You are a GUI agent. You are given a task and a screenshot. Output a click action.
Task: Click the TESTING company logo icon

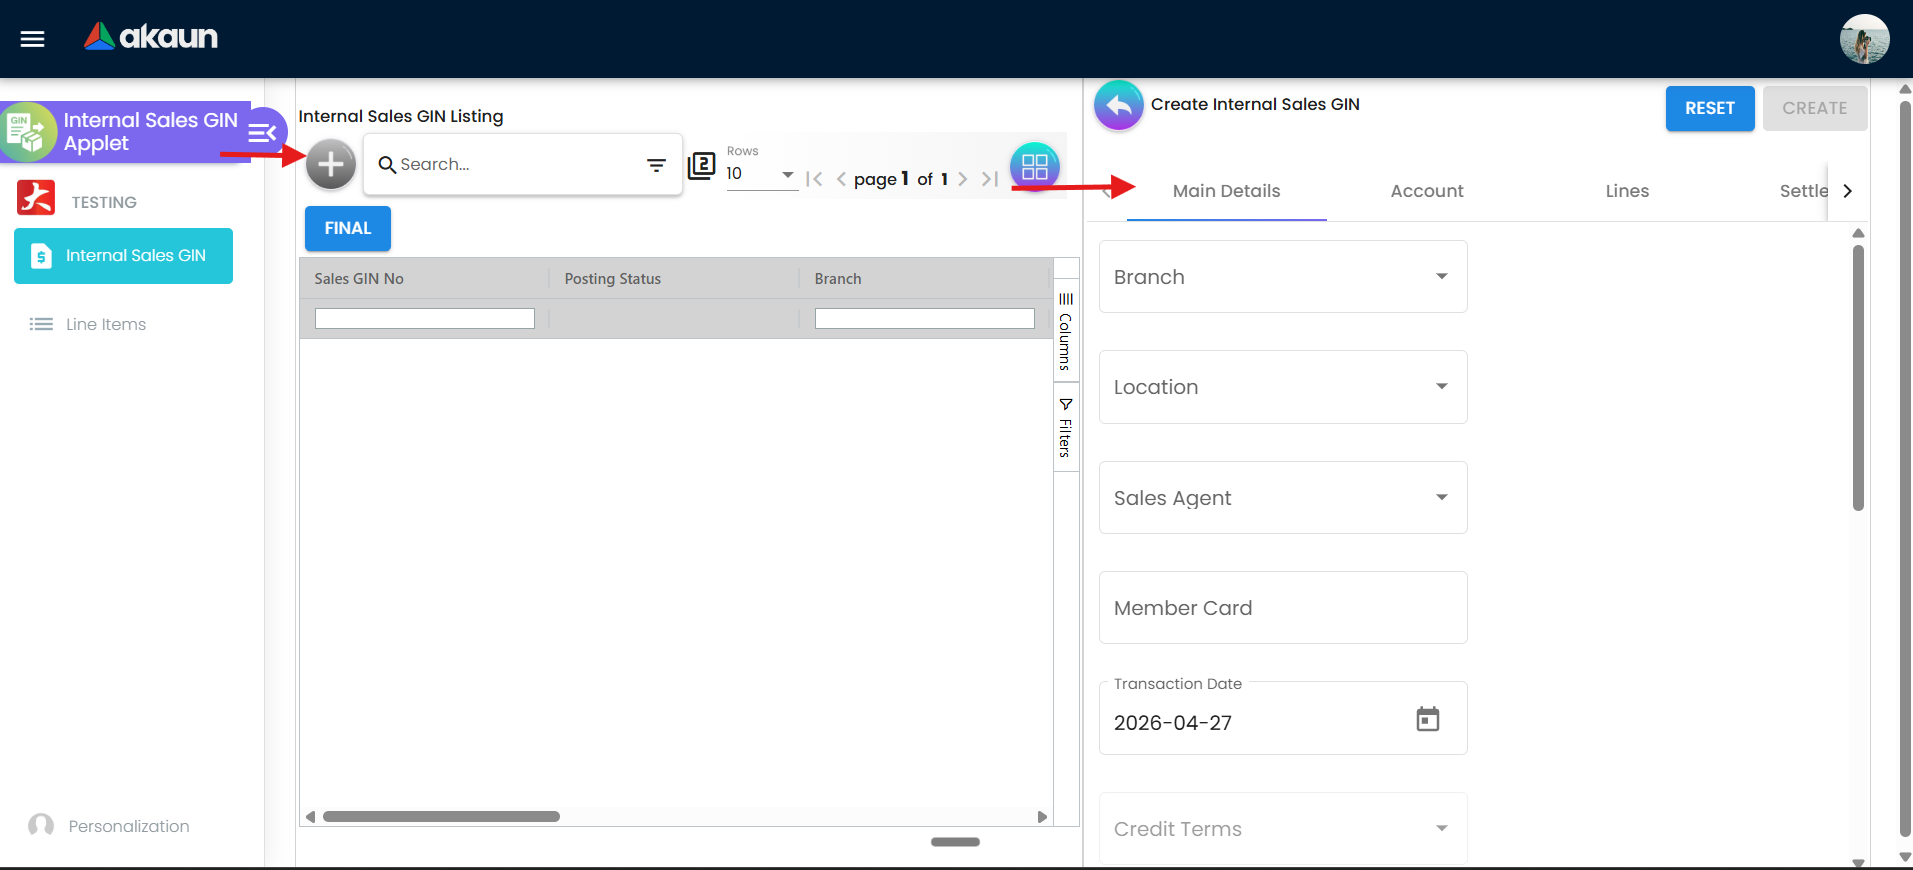pos(36,198)
